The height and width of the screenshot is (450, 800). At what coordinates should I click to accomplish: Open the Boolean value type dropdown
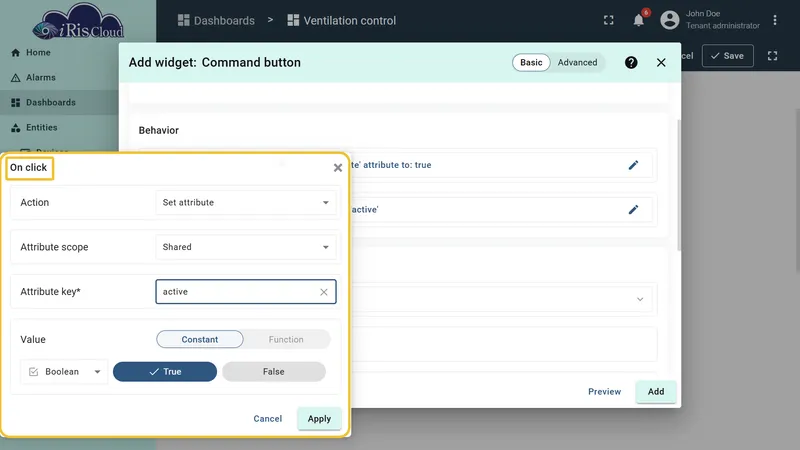pyautogui.click(x=64, y=371)
